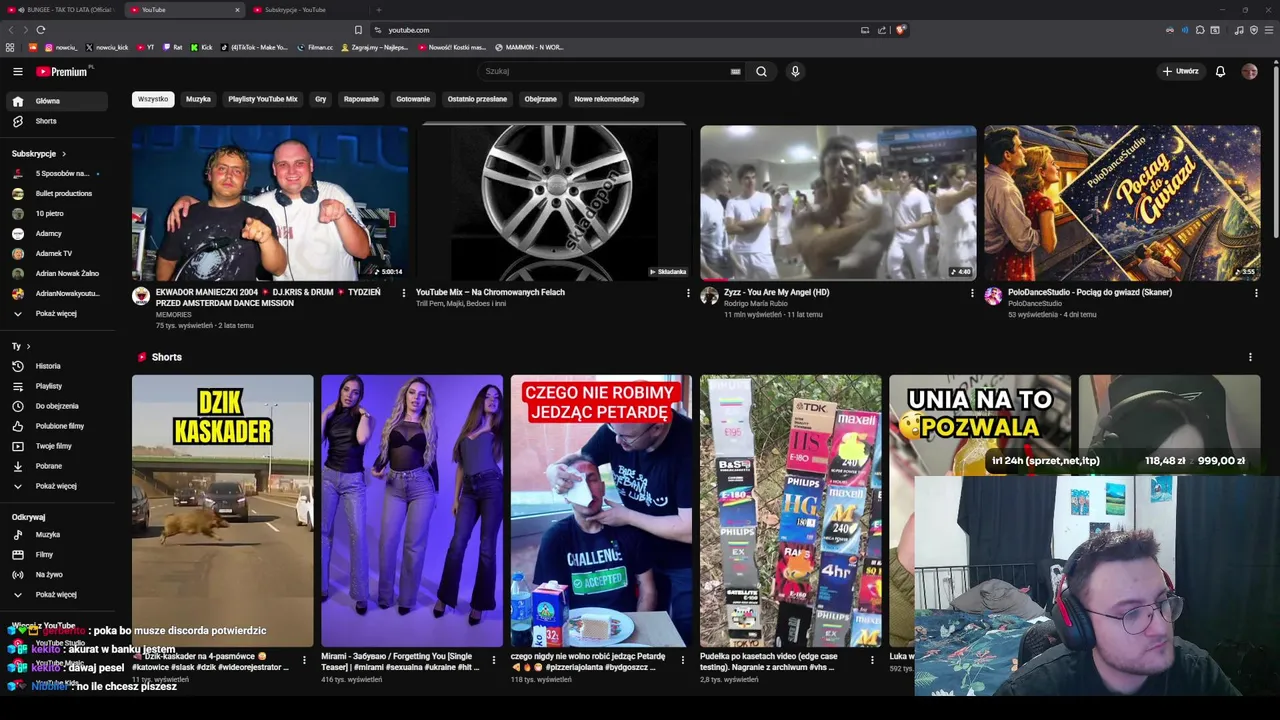Open the EKWADOR MANIECZKI 2004 video thumbnail
Viewport: 1280px width, 720px height.
pyautogui.click(x=270, y=203)
